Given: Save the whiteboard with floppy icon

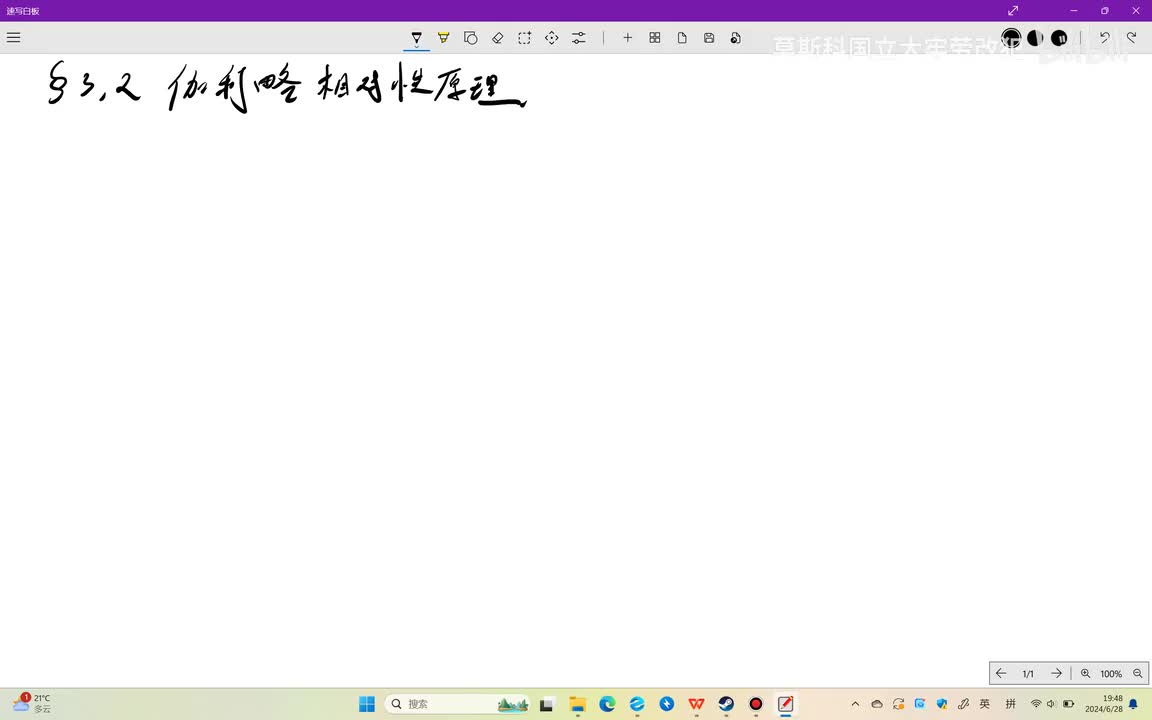Looking at the screenshot, I should point(709,37).
